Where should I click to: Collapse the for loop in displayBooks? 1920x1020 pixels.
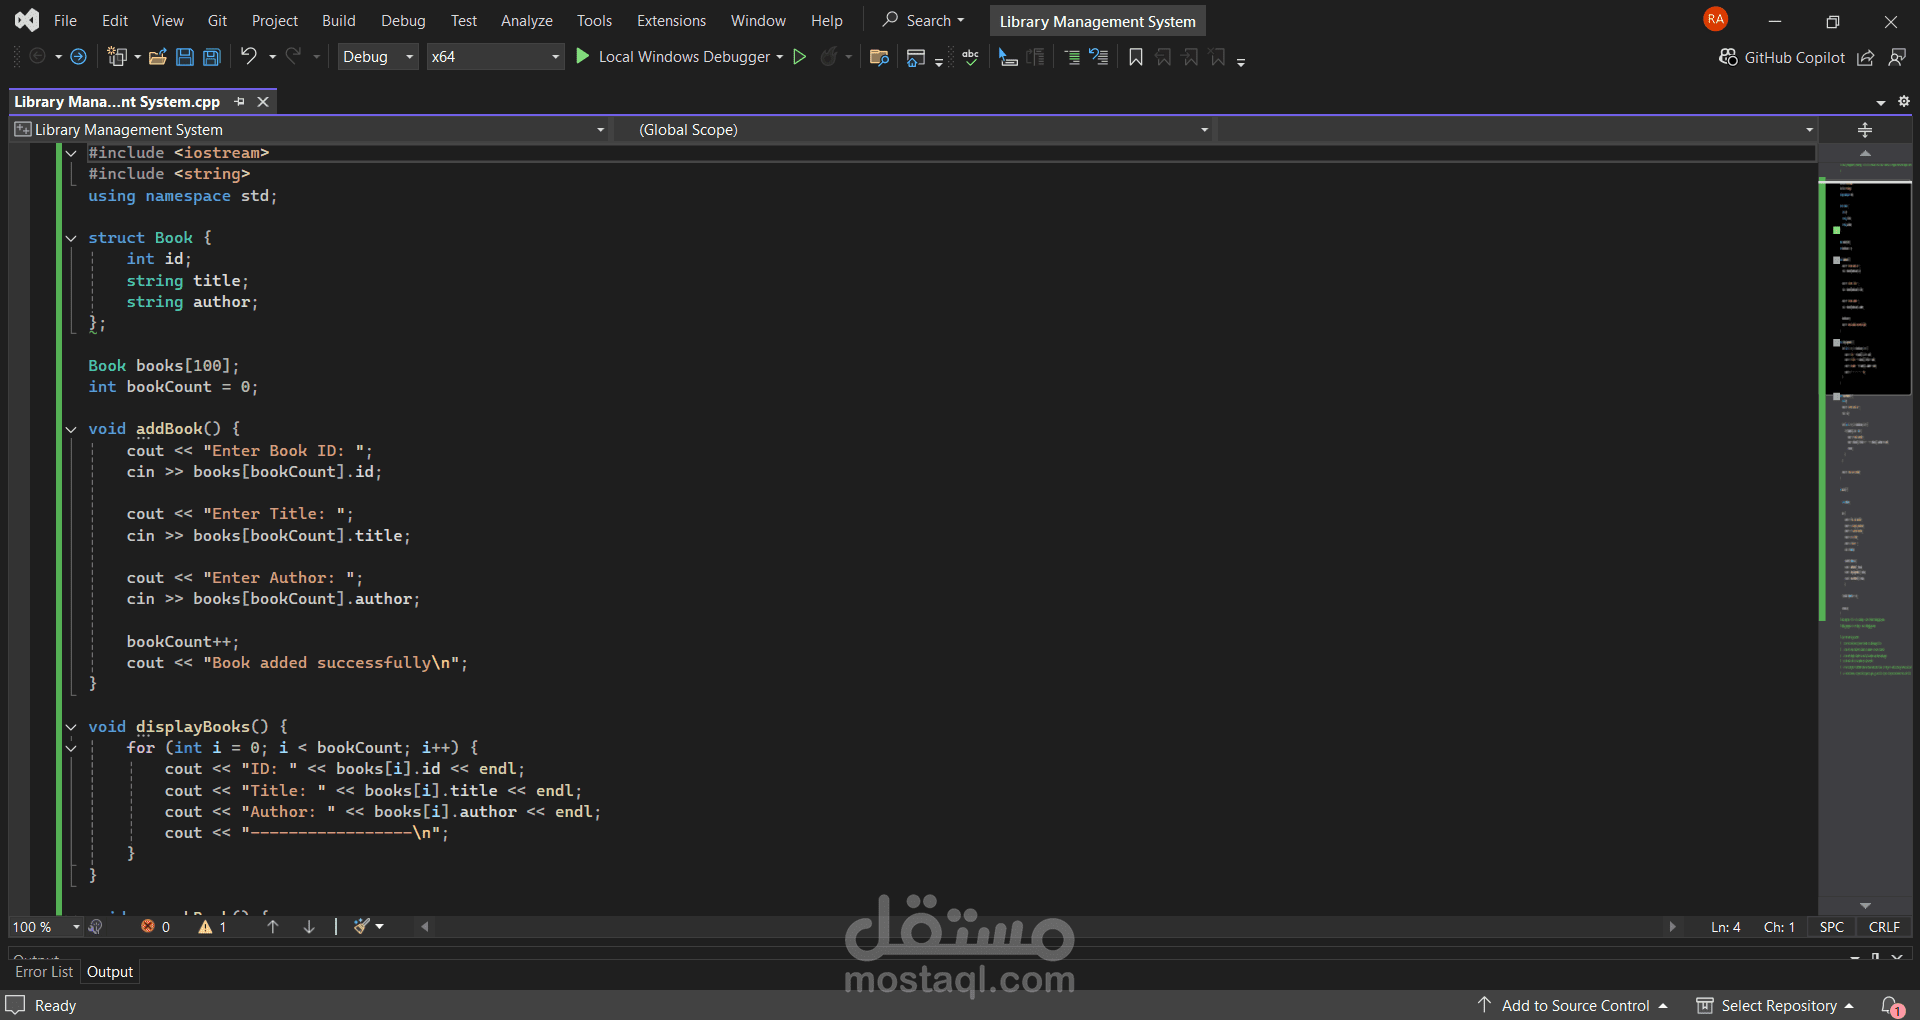[x=71, y=748]
